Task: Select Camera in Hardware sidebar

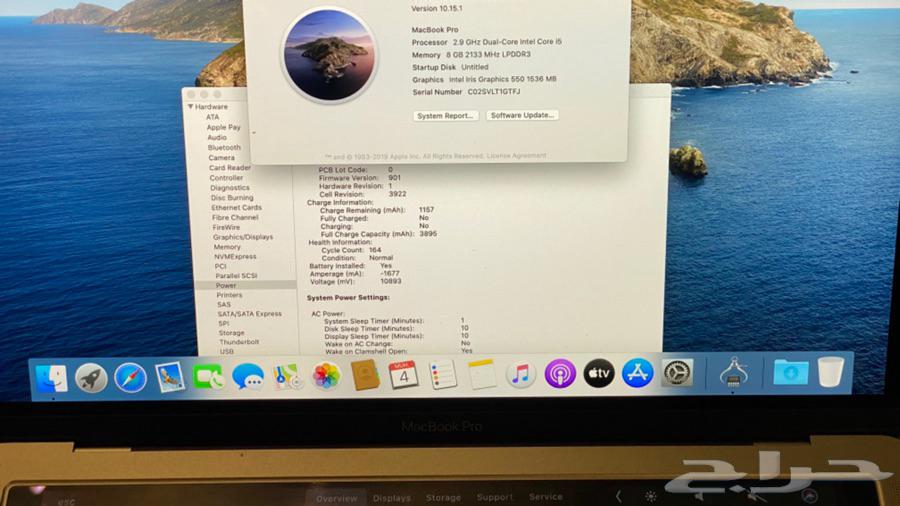Action: click(x=222, y=158)
